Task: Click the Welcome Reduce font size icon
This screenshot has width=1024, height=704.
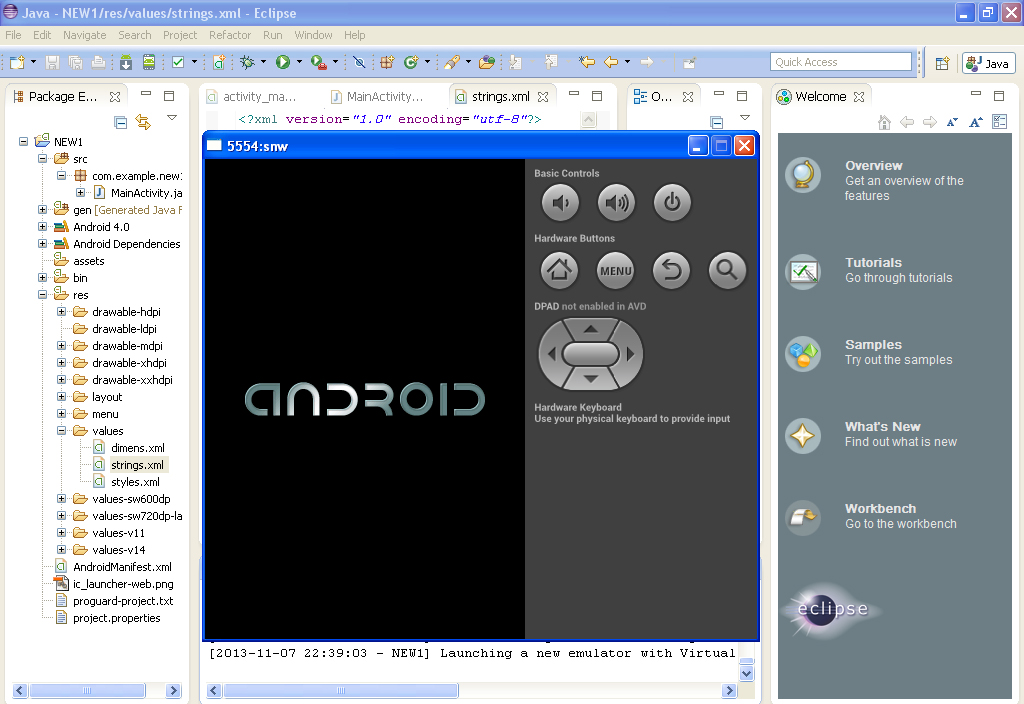Action: click(x=952, y=122)
